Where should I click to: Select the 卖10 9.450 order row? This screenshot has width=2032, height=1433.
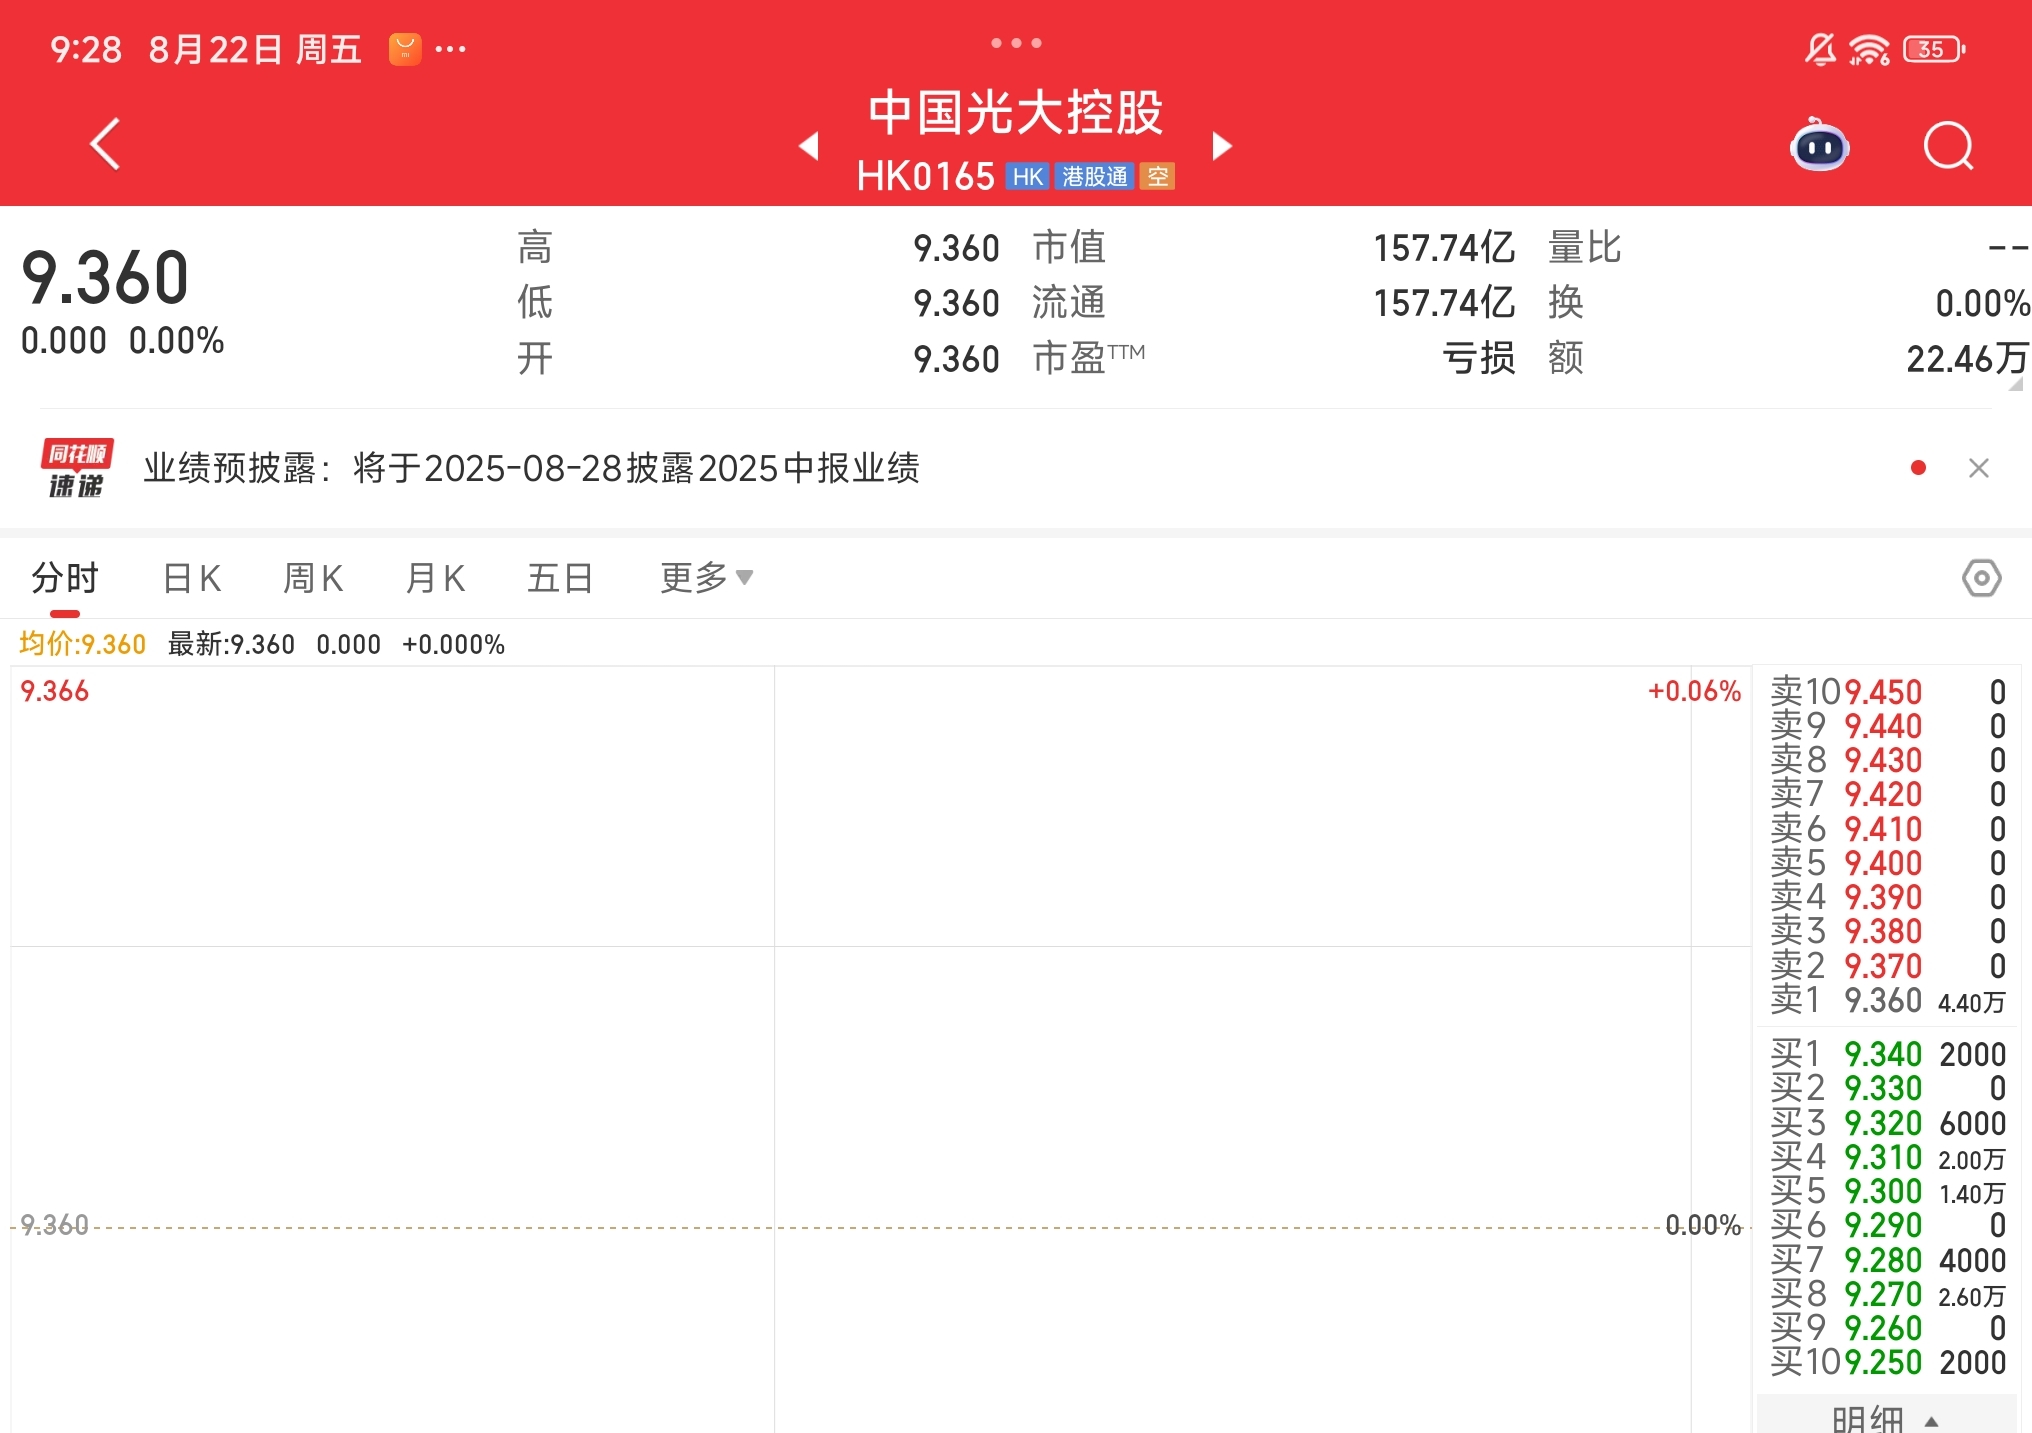point(1888,692)
